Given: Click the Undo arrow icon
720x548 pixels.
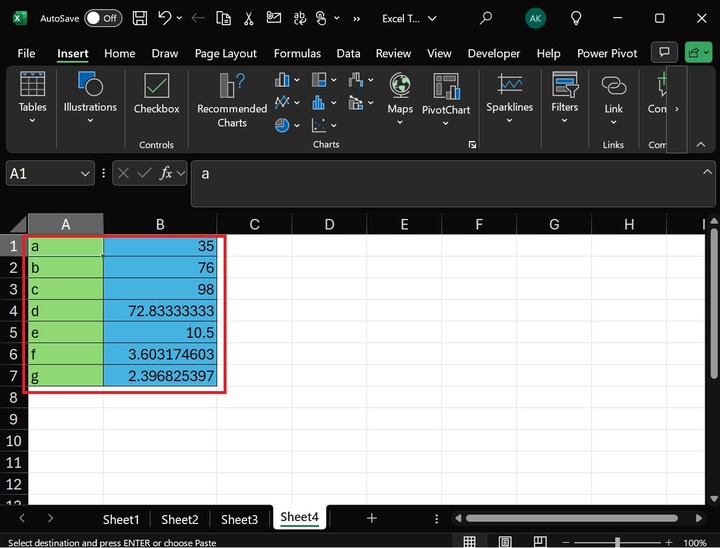Looking at the screenshot, I should click(165, 18).
